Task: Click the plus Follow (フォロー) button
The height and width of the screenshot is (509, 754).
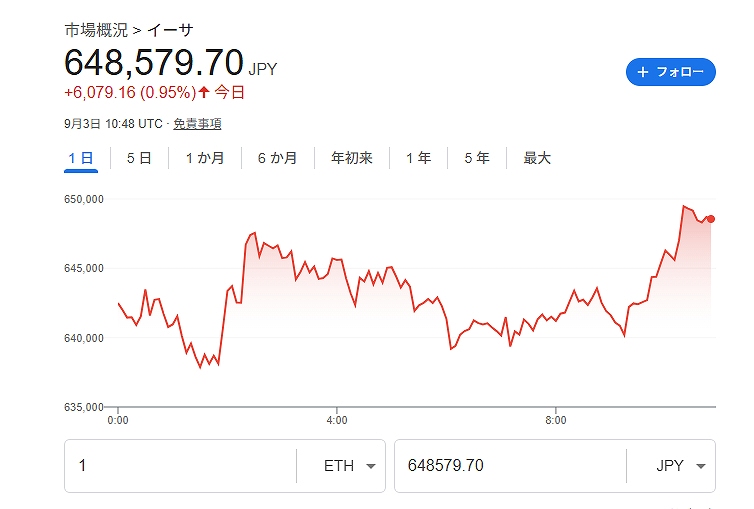Action: (670, 72)
